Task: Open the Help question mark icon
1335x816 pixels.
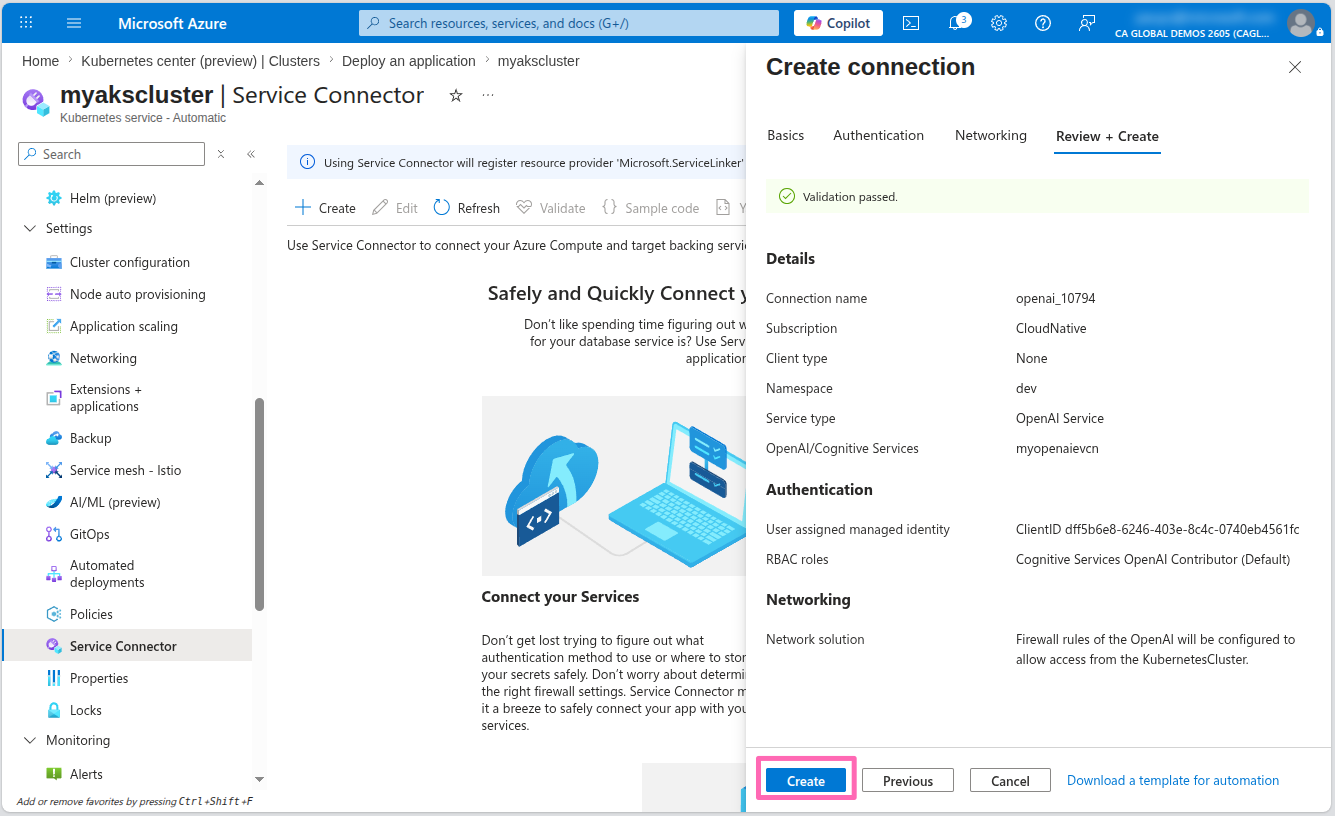Action: tap(1043, 23)
